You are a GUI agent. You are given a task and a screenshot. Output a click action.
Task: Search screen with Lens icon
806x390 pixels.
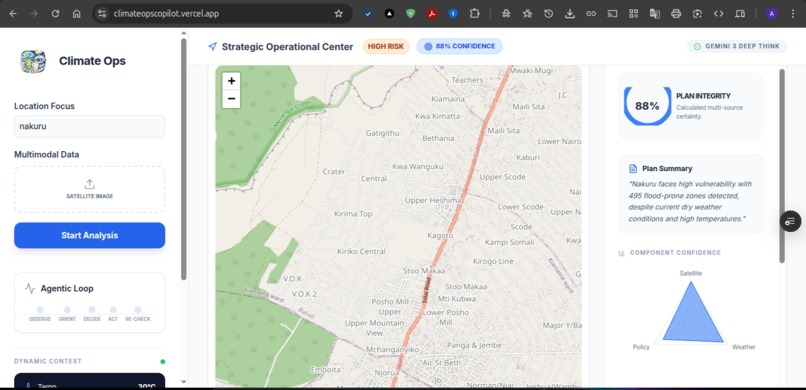(697, 14)
